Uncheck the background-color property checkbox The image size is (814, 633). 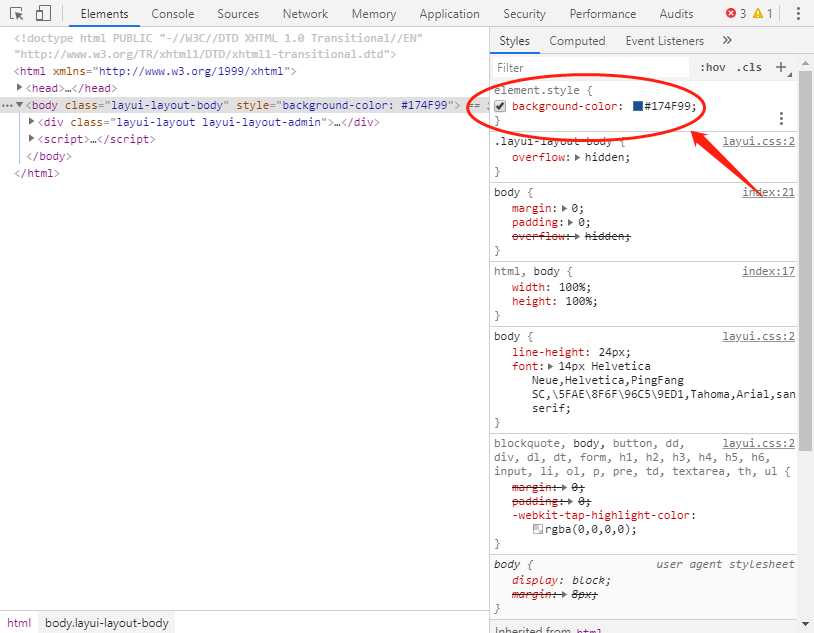[500, 106]
